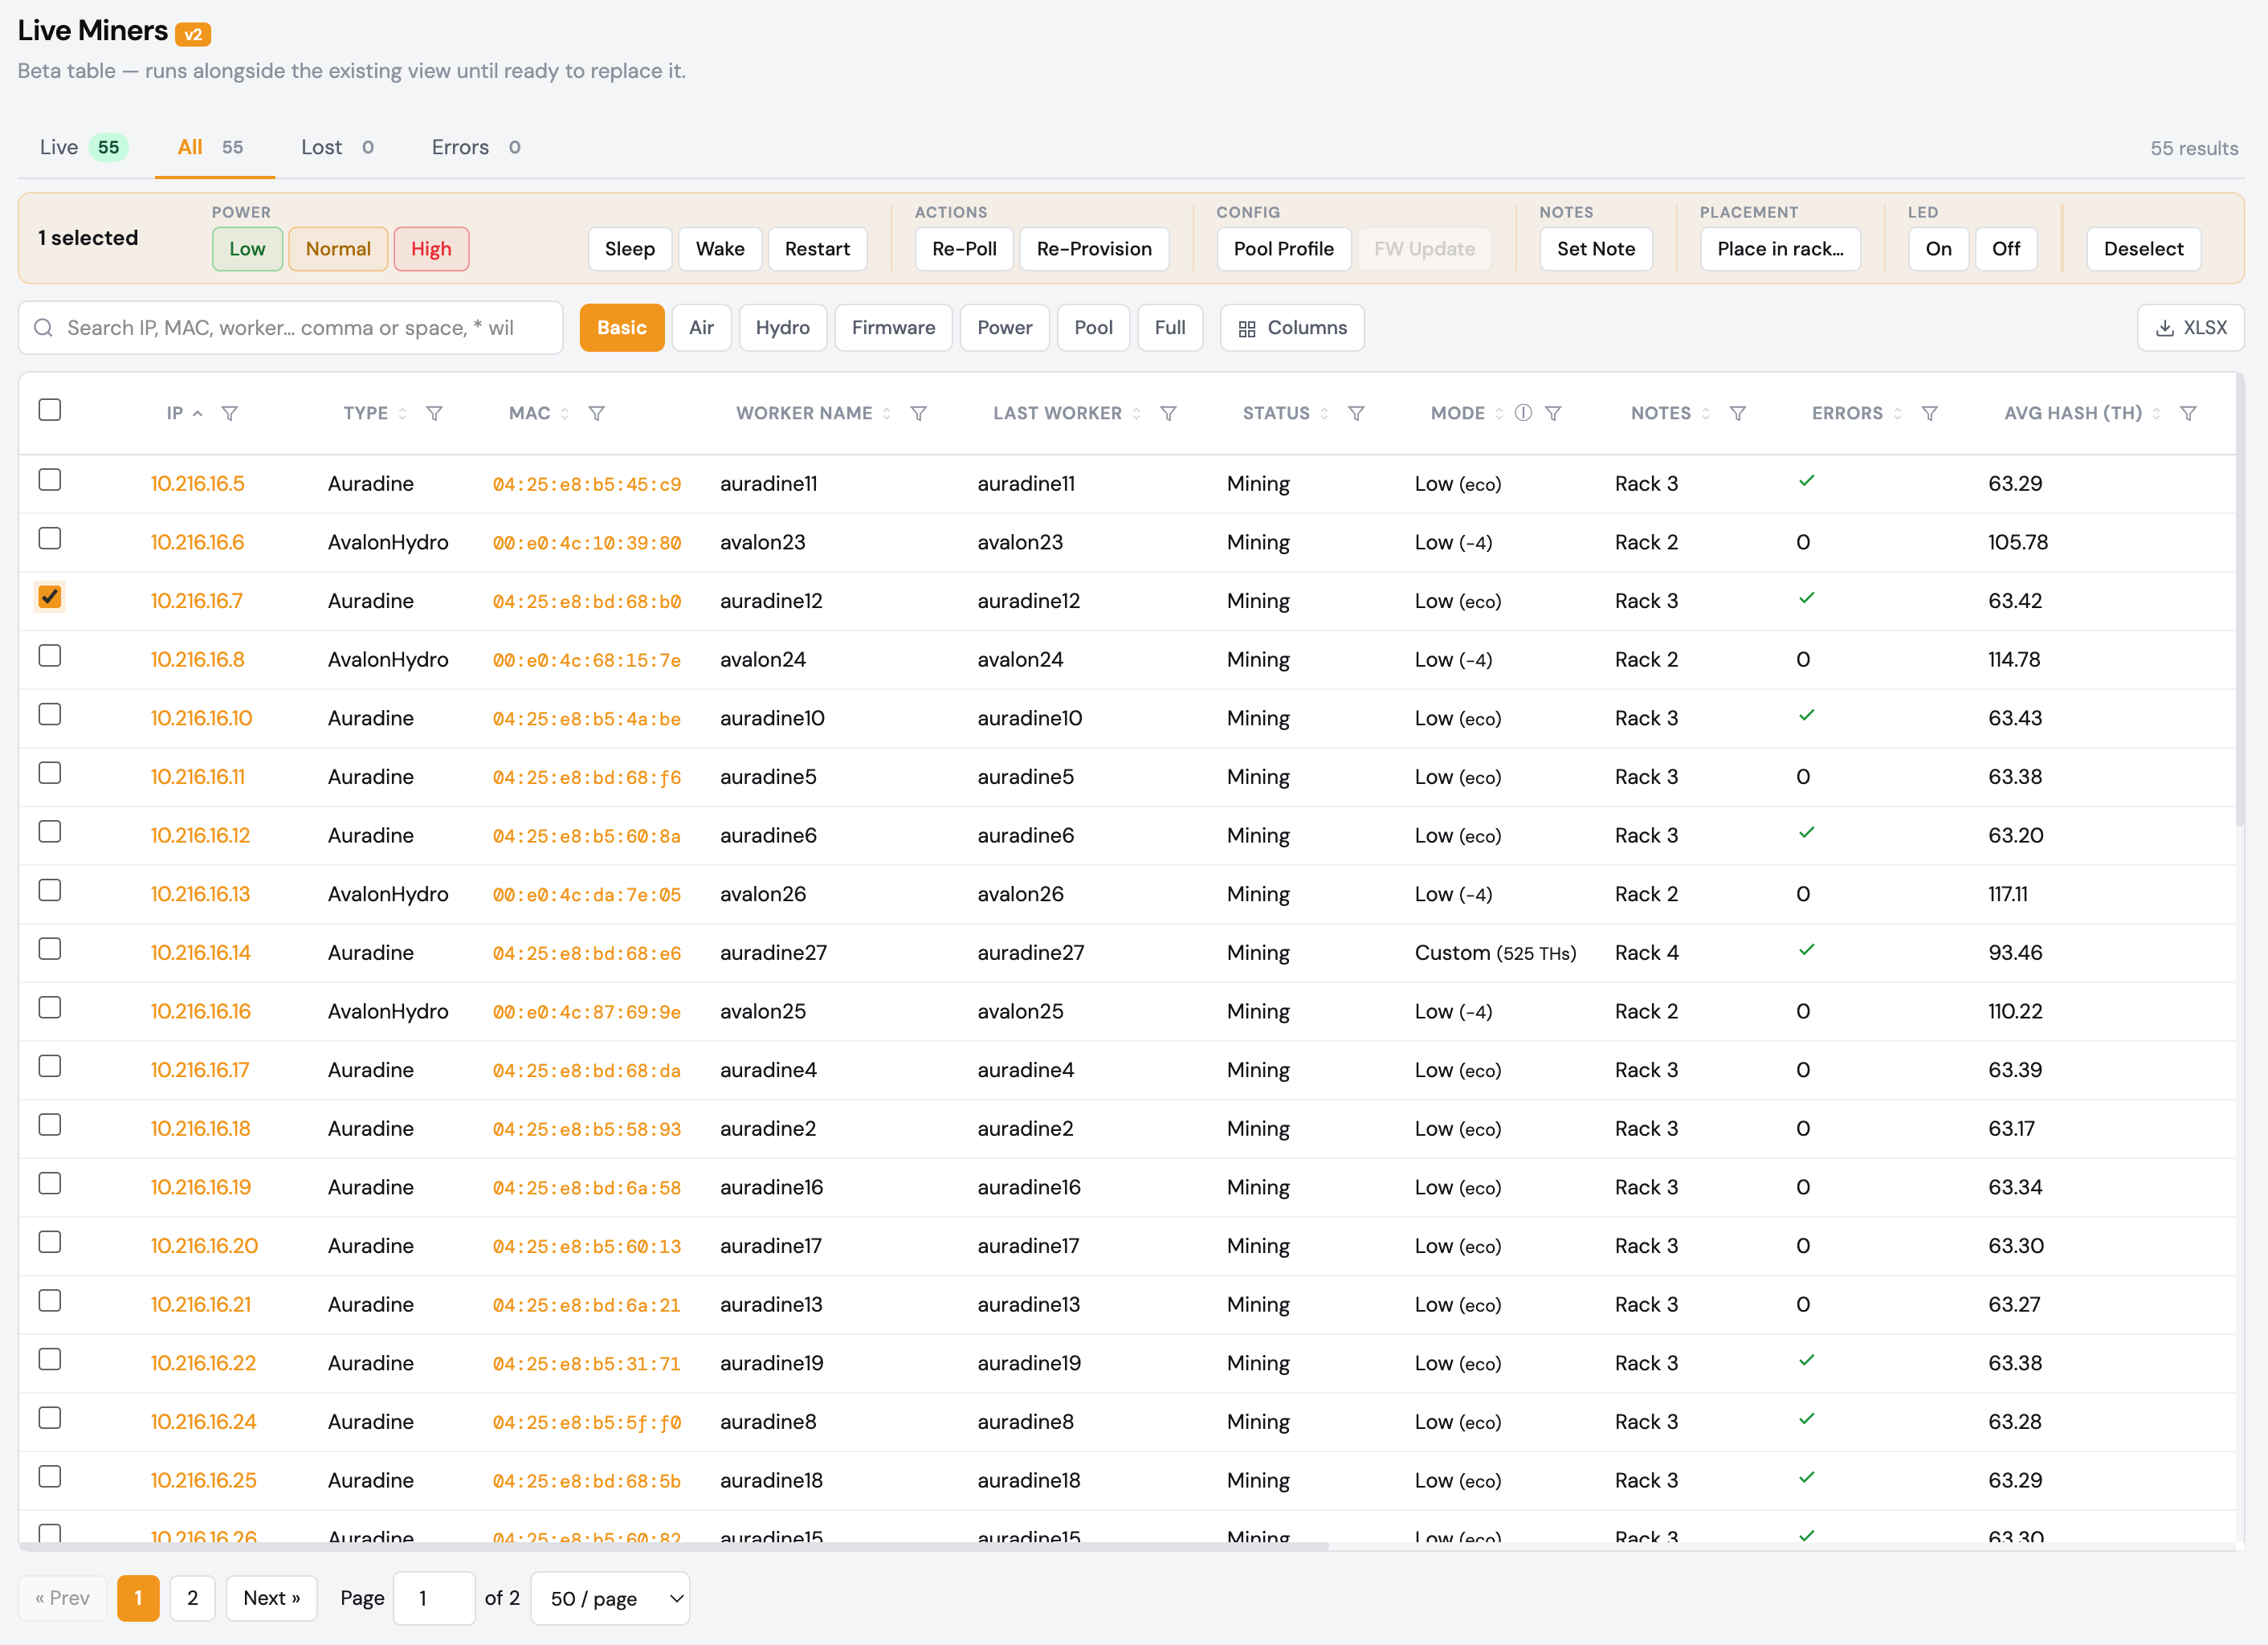Open the IP column filter icon

(x=229, y=413)
